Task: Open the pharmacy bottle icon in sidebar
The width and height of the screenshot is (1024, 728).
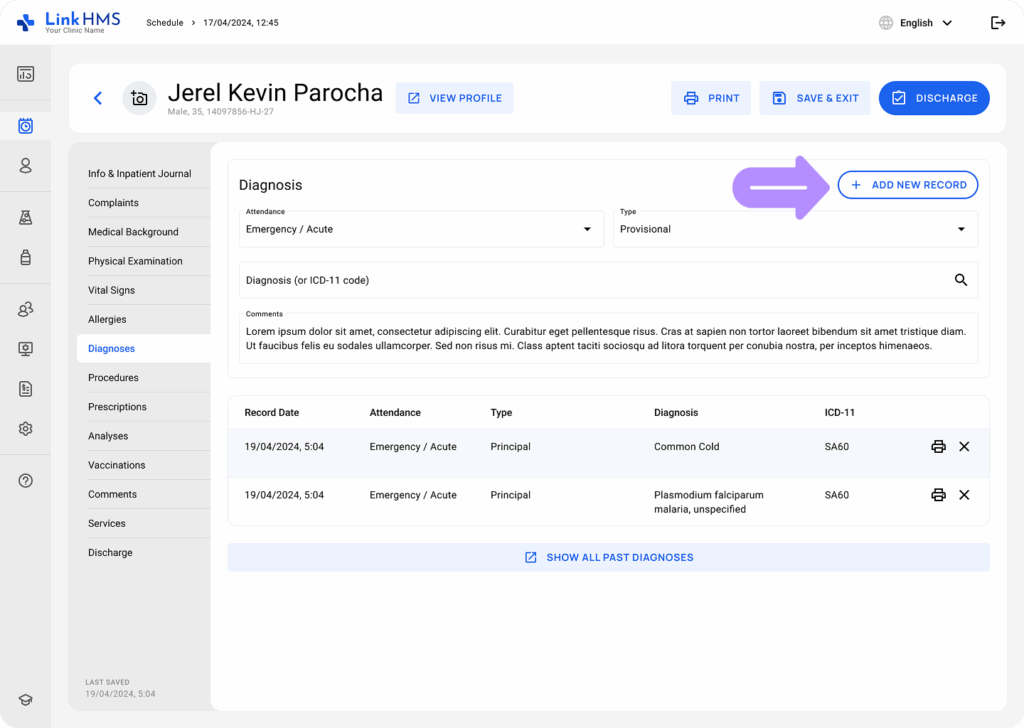Action: point(25,257)
